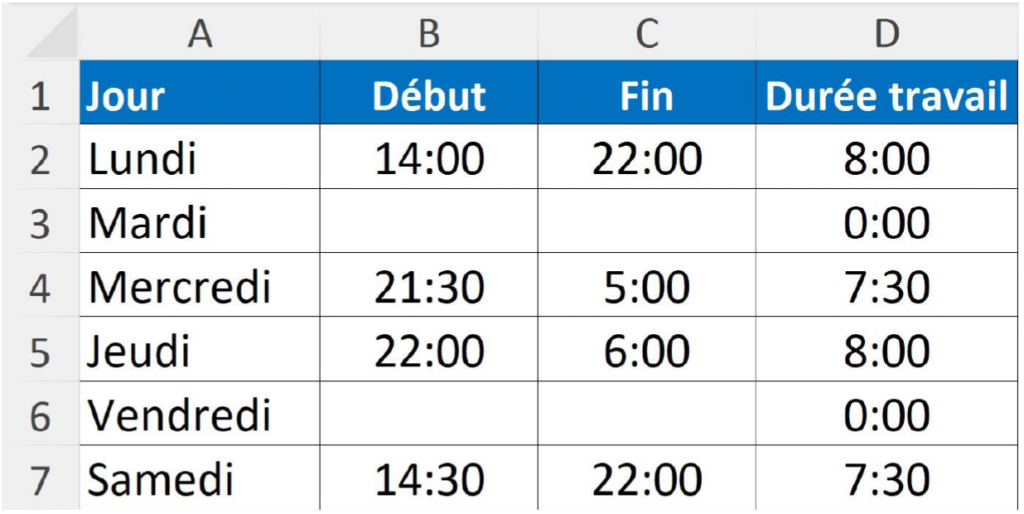
Task: Select row 4 header
Action: [40, 288]
